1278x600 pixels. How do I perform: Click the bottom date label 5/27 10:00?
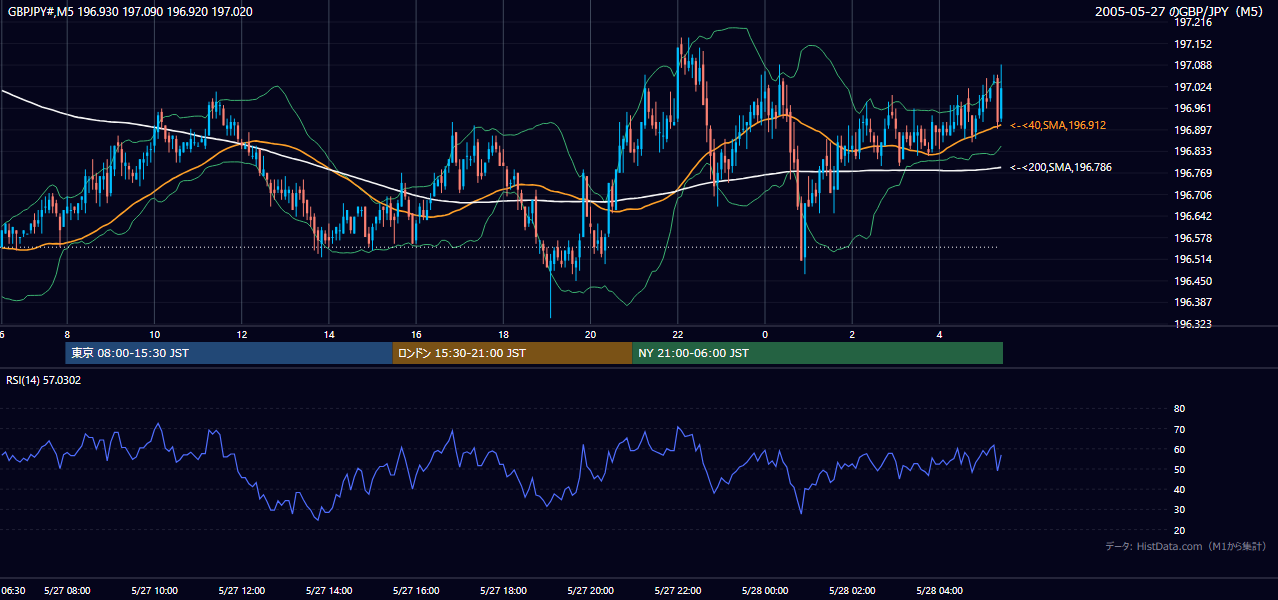tap(154, 591)
